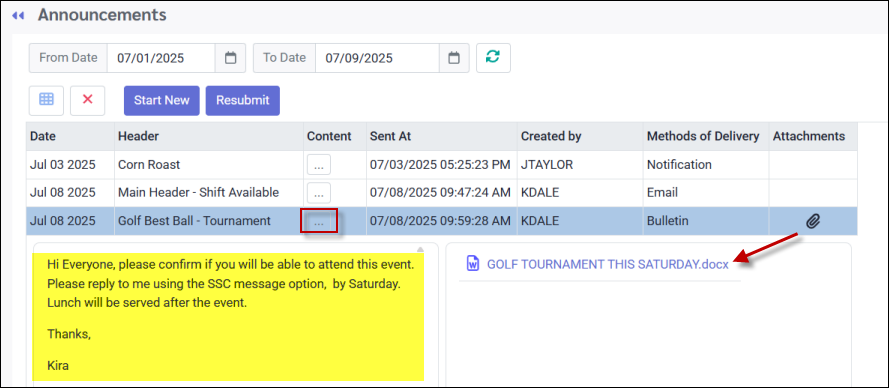
Task: Open Corn Roast content ellipsis button
Action: tap(319, 165)
